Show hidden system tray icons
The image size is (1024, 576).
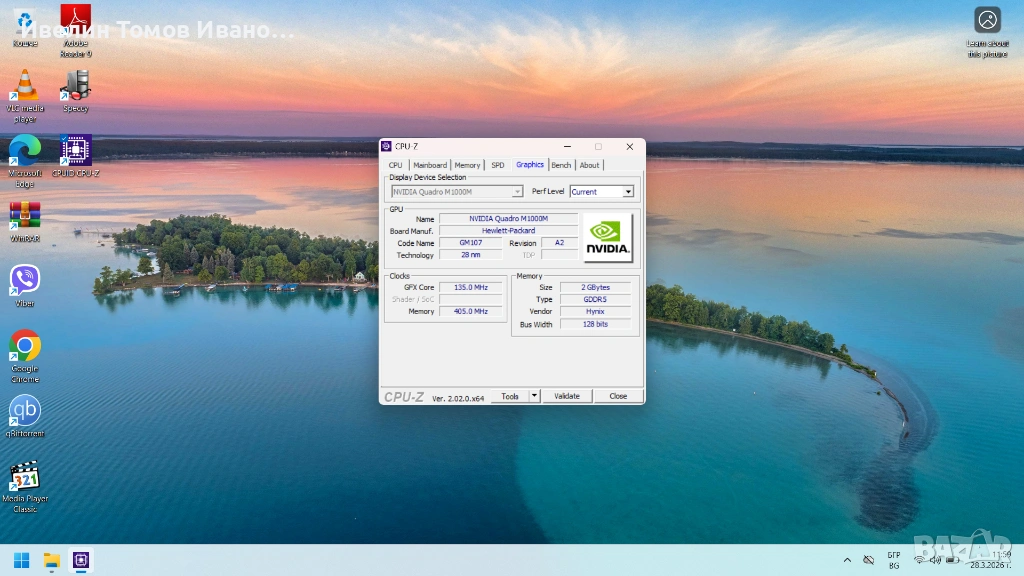(x=847, y=560)
